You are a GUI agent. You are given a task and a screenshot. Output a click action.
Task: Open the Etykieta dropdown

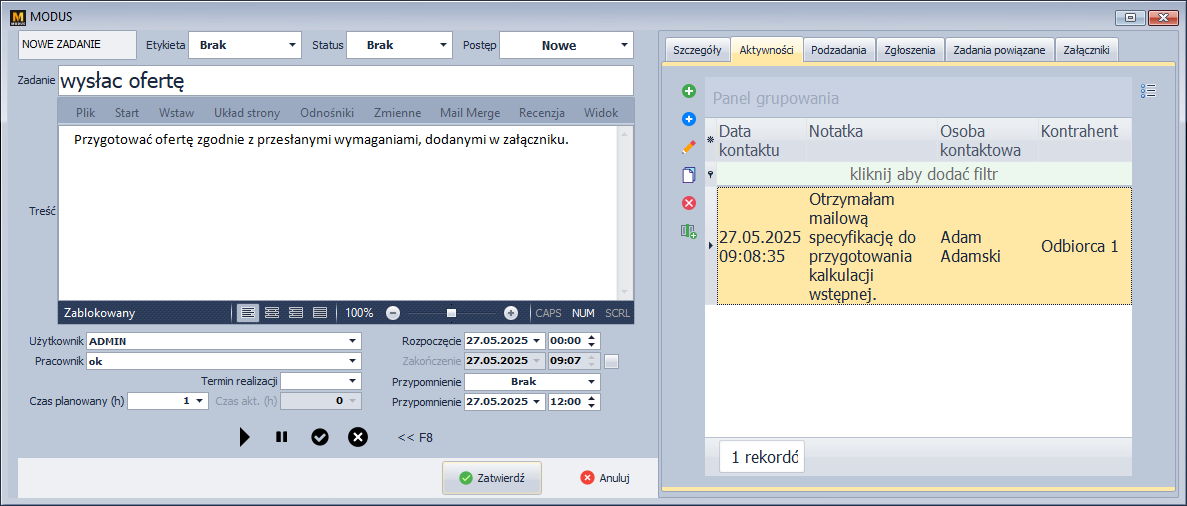[x=292, y=45]
